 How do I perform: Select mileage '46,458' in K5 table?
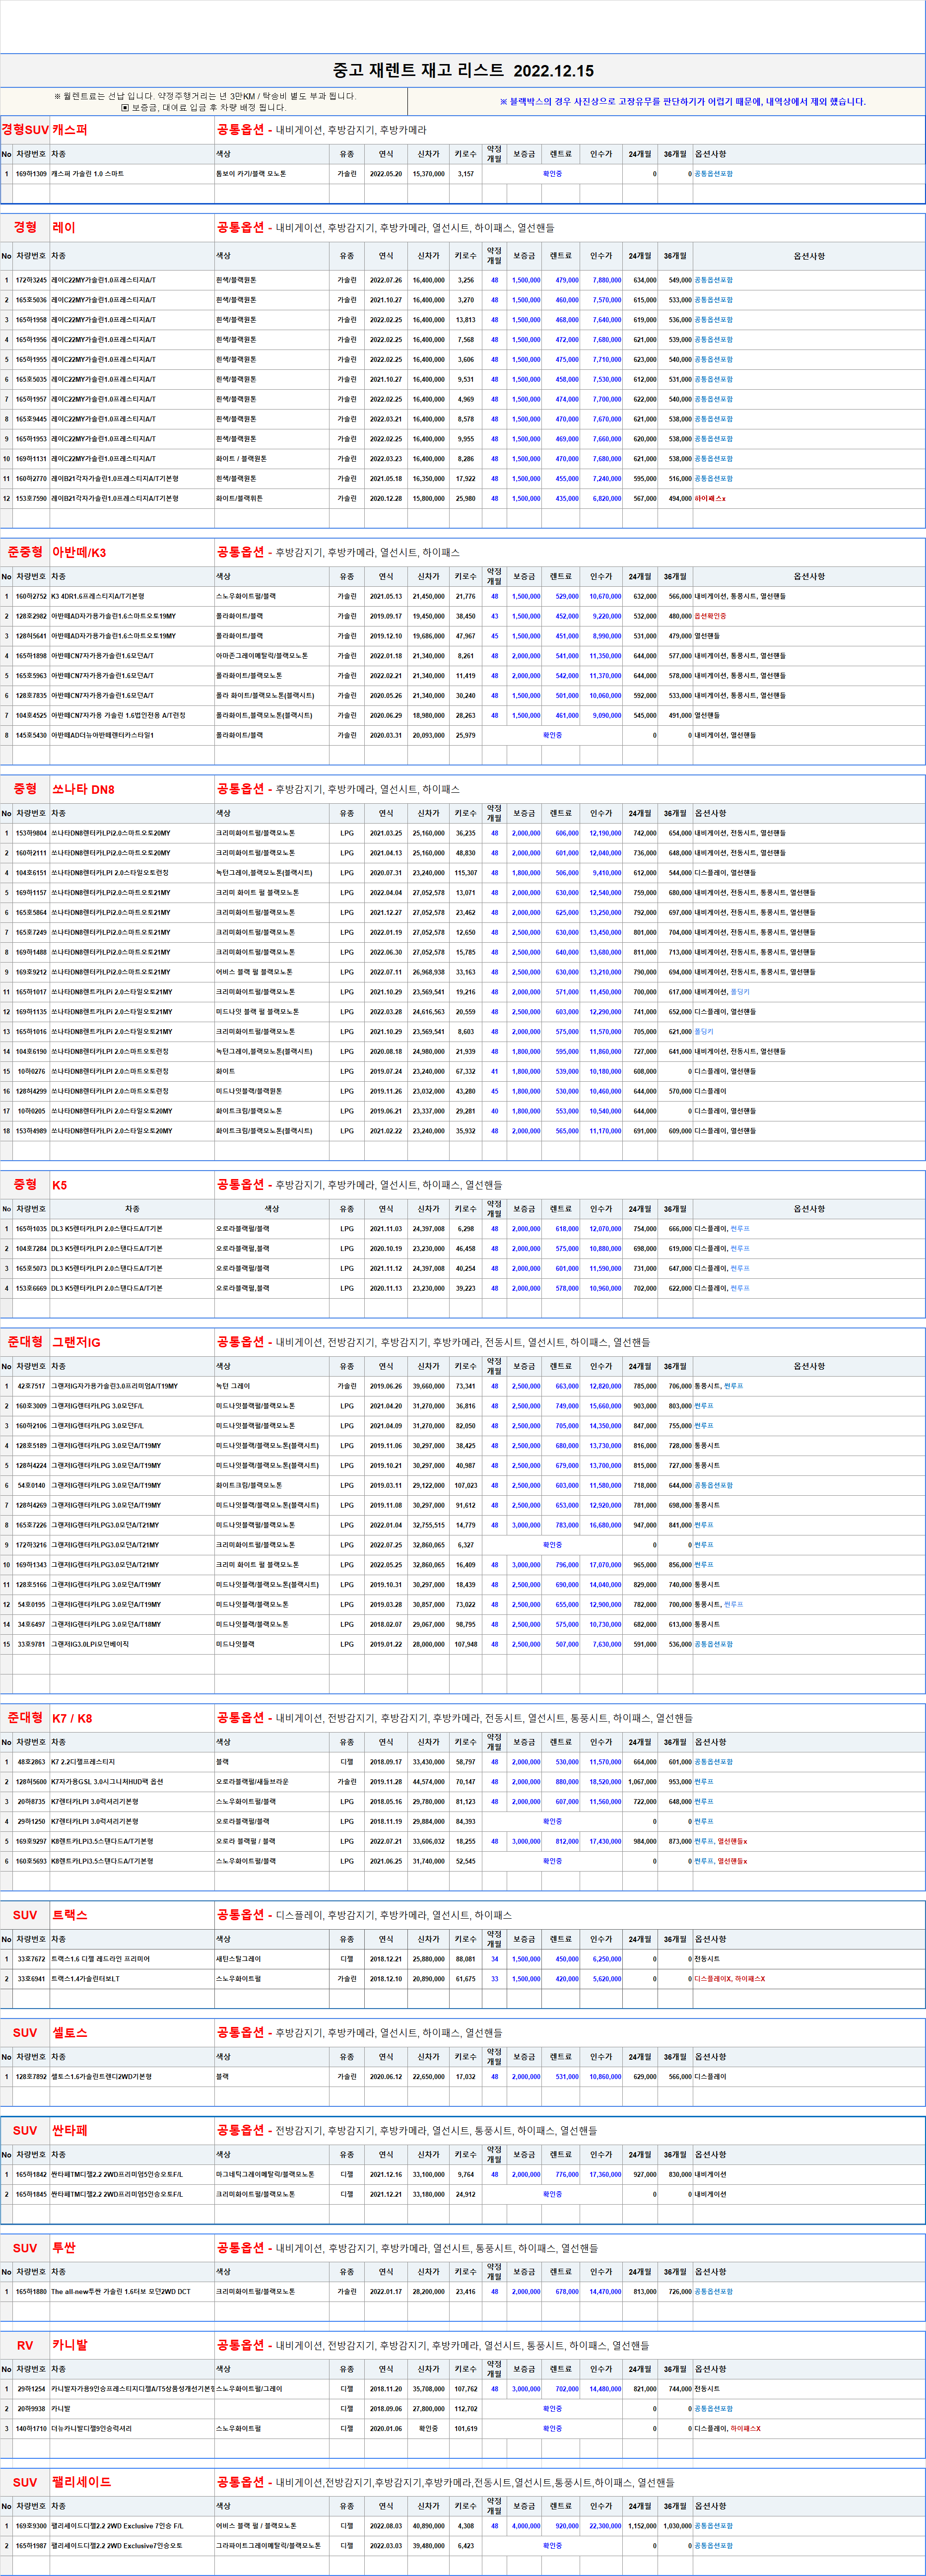point(465,1249)
